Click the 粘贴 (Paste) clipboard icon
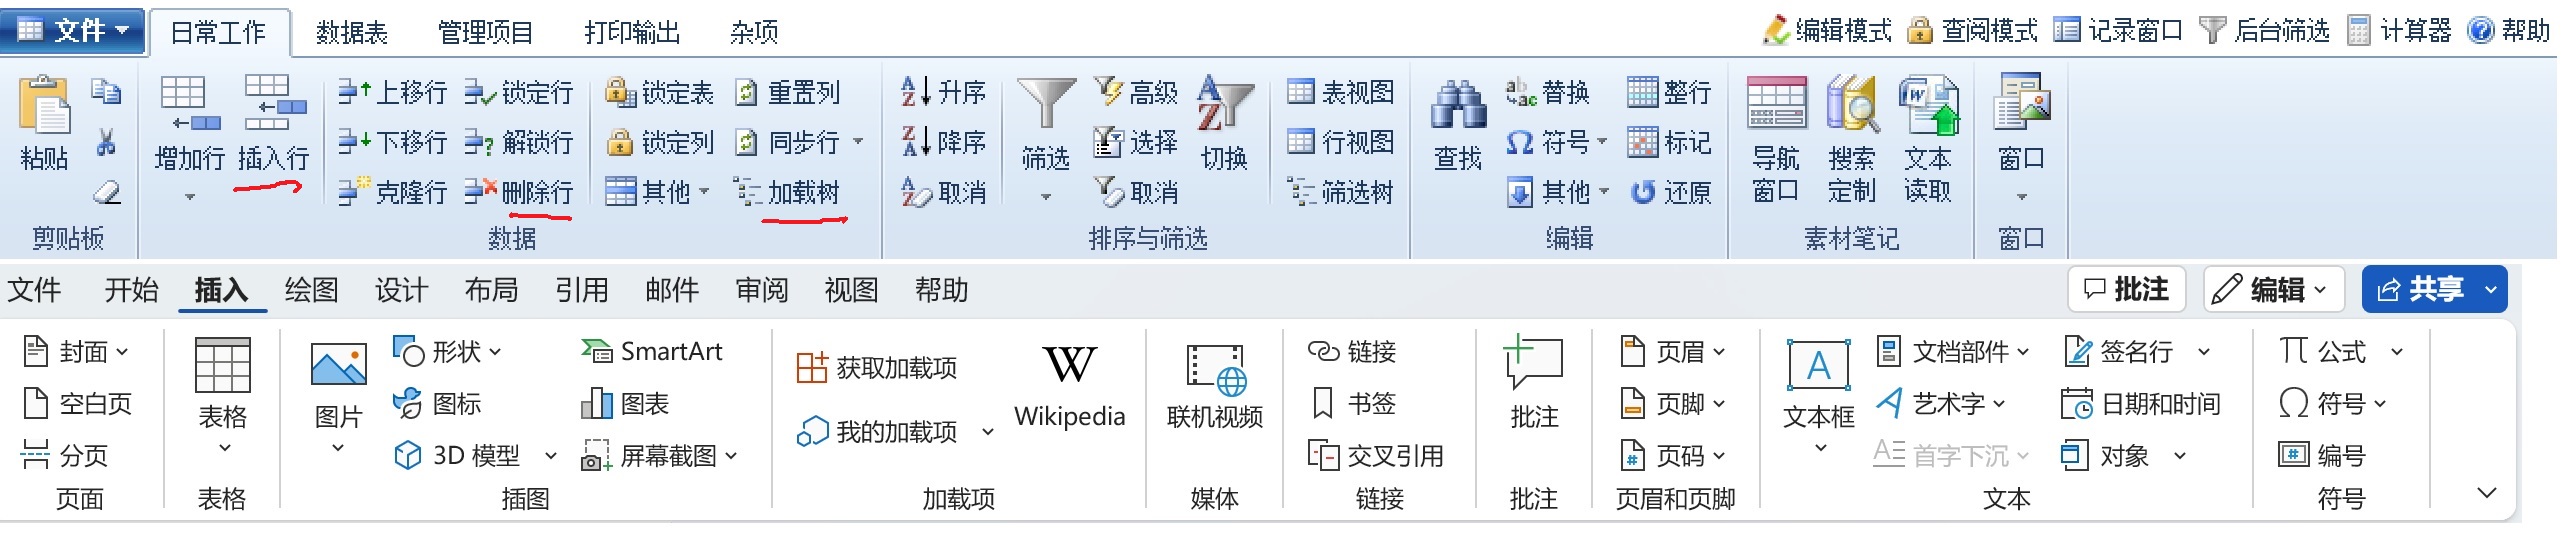Image resolution: width=2567 pixels, height=534 pixels. (44, 105)
